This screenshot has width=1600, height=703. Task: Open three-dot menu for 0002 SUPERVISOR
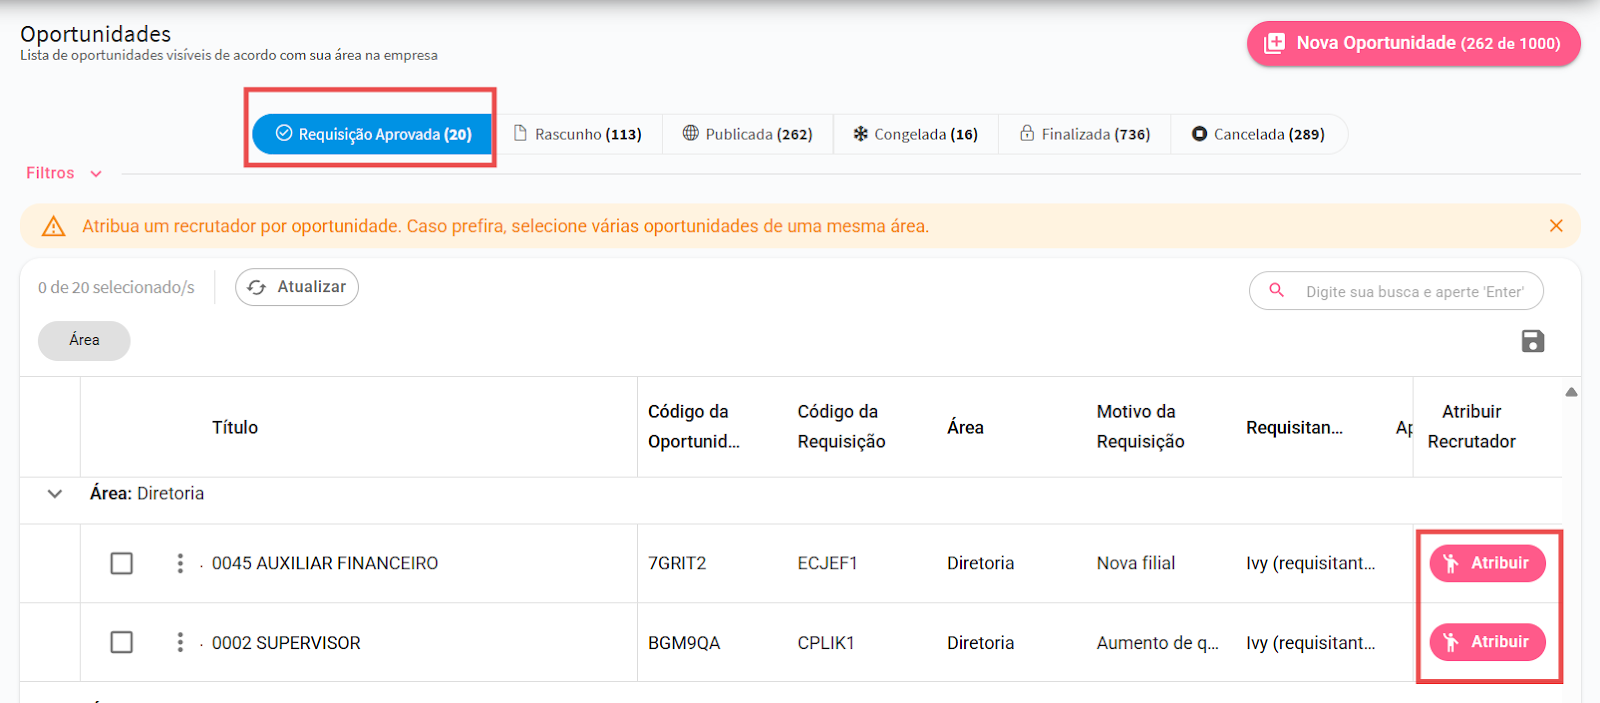point(180,642)
